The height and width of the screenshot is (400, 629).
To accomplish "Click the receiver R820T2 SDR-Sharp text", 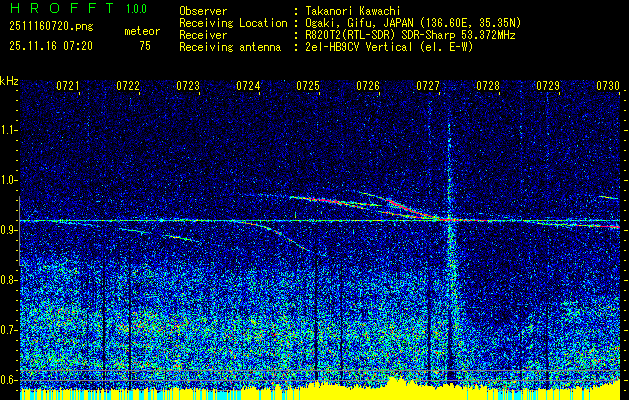I will (x=410, y=35).
